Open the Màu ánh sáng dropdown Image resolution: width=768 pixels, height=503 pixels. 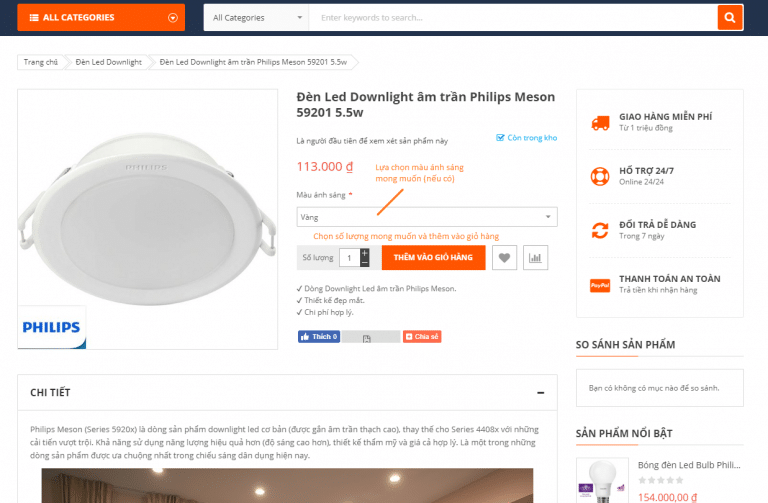coord(427,217)
